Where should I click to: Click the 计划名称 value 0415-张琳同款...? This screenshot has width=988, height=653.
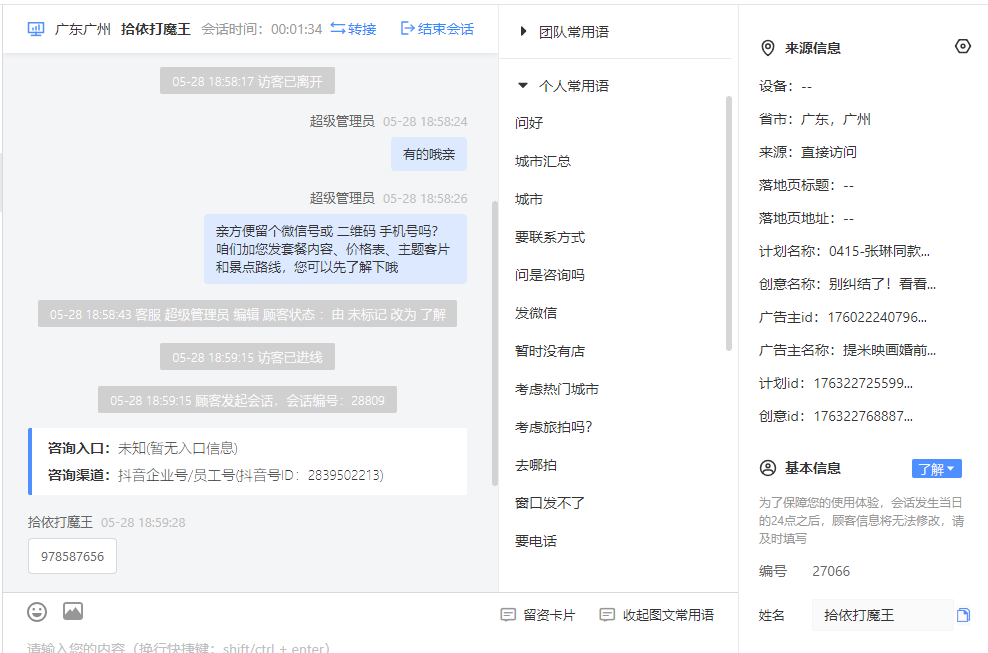tap(879, 251)
